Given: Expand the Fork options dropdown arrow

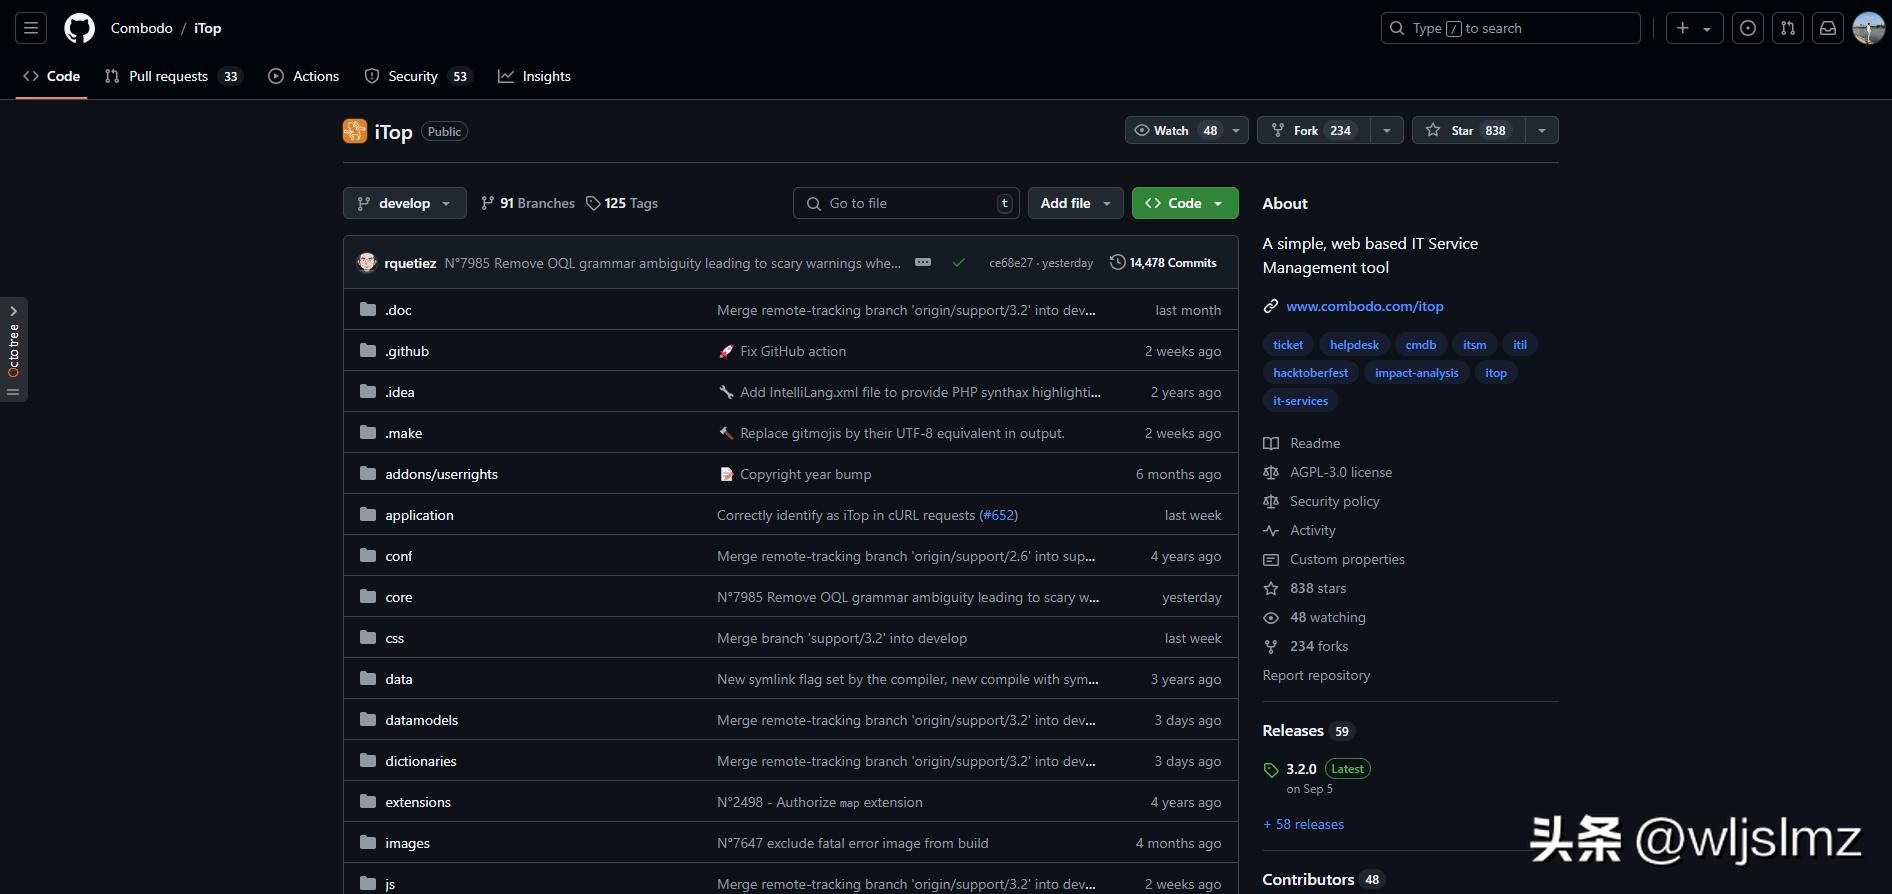Looking at the screenshot, I should click(1386, 131).
